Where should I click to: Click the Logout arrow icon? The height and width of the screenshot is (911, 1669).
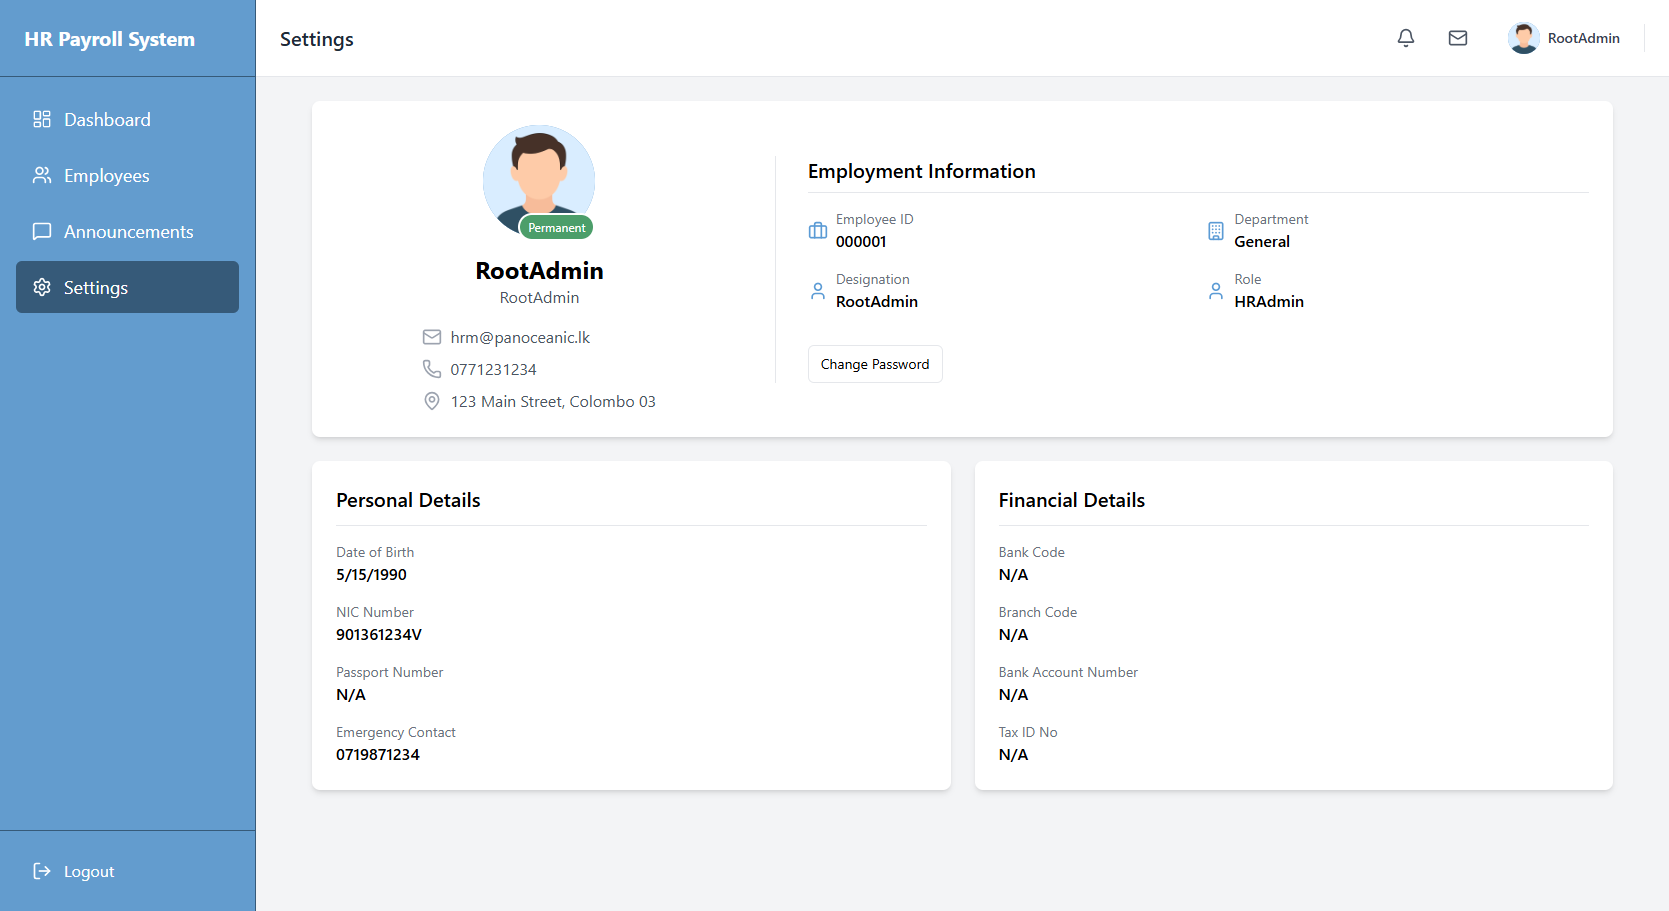(x=42, y=871)
